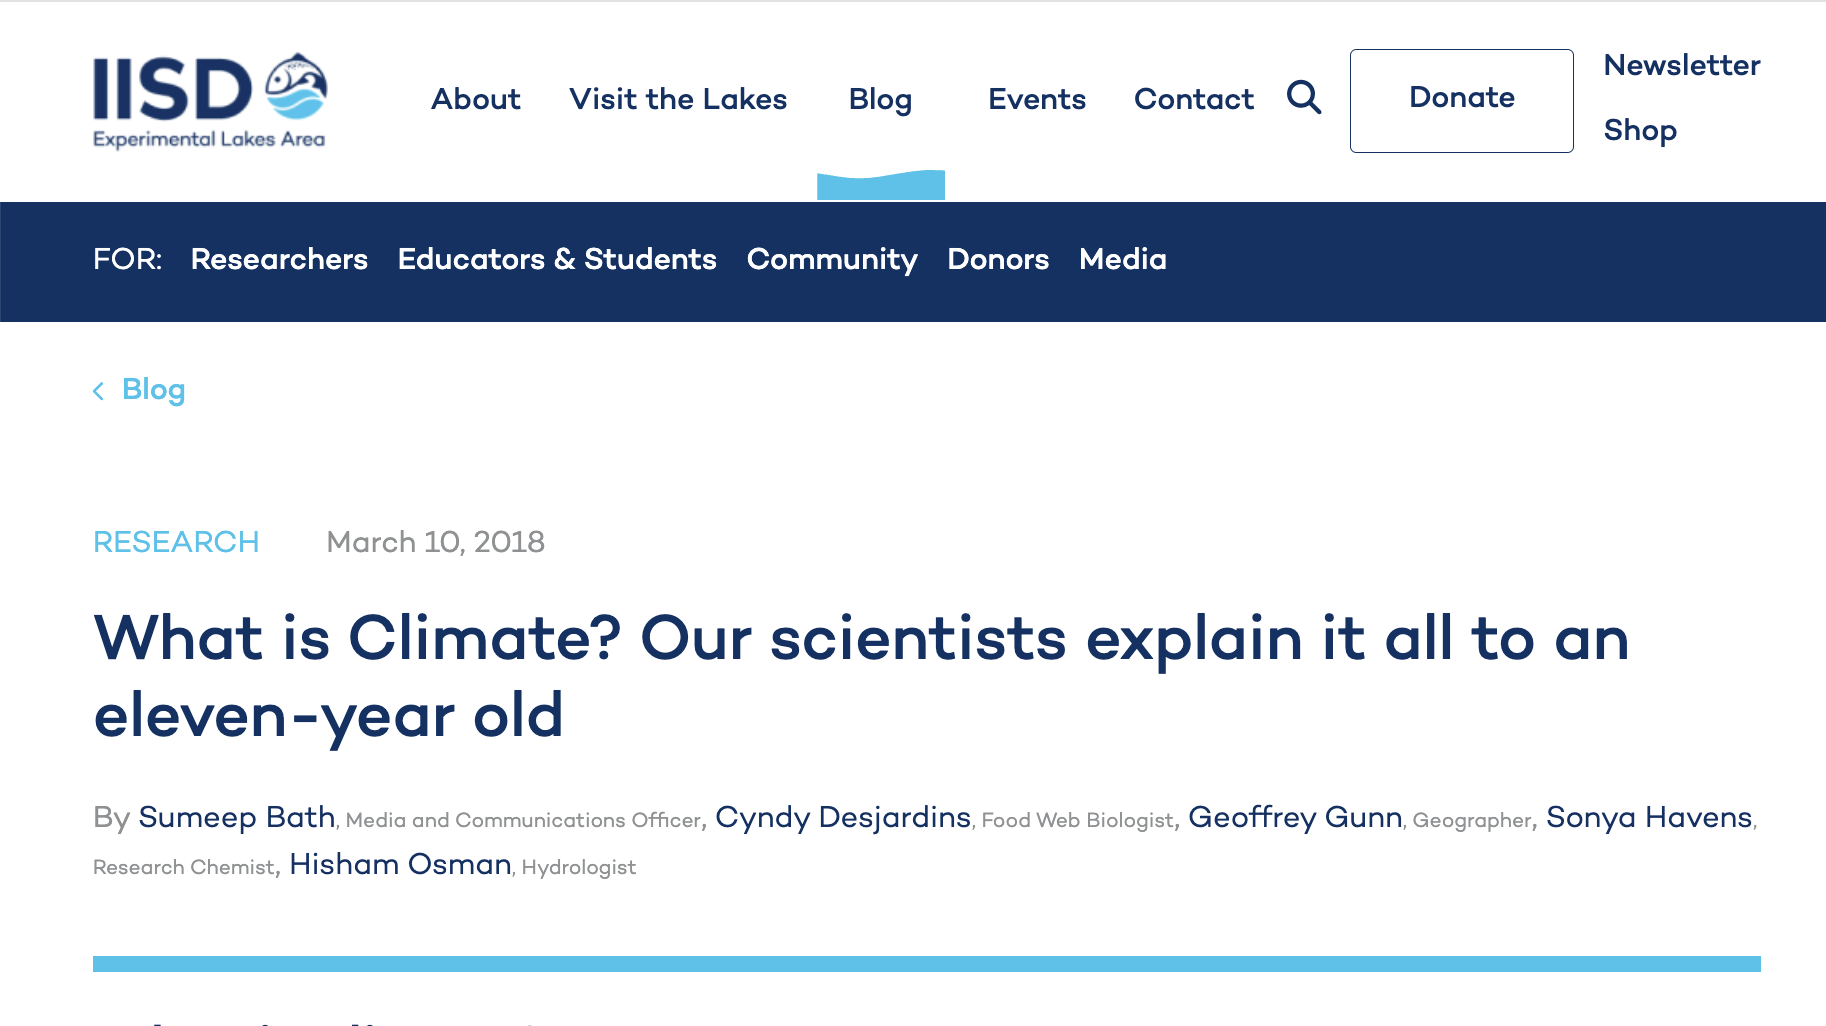
Task: Open the site search via the magnifying glass icon
Action: coord(1303,98)
